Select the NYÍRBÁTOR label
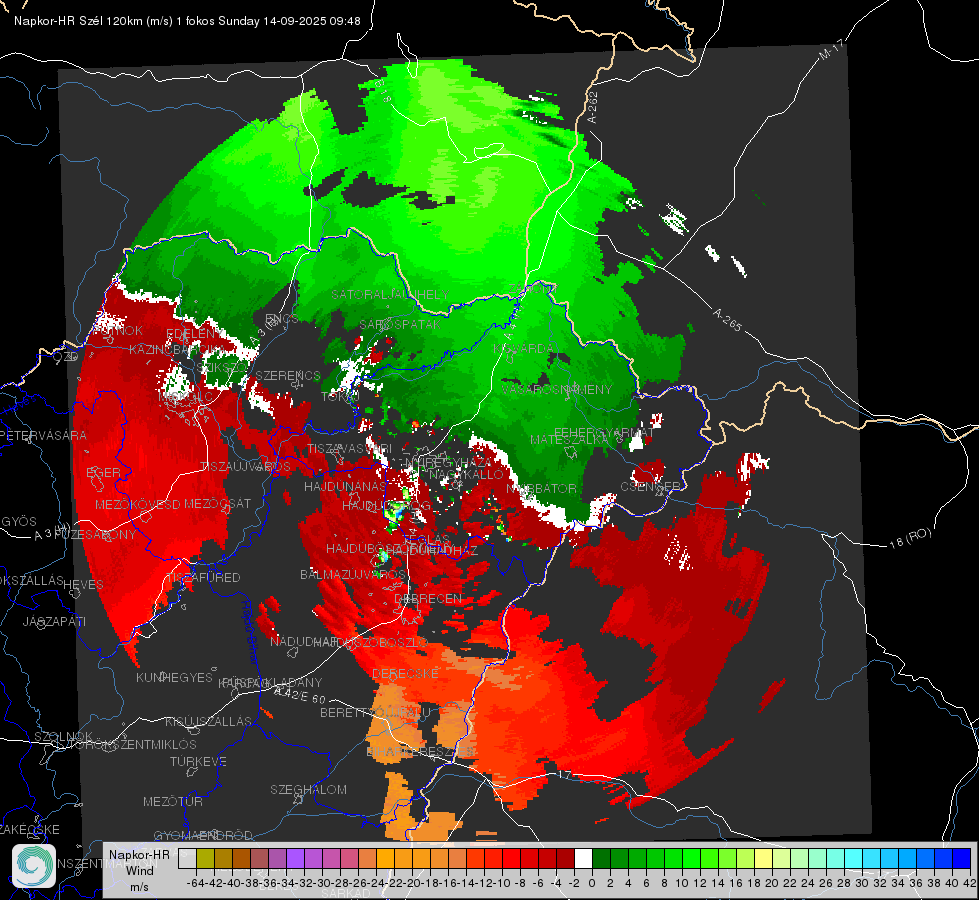Viewport: 979px width, 900px height. 541,488
